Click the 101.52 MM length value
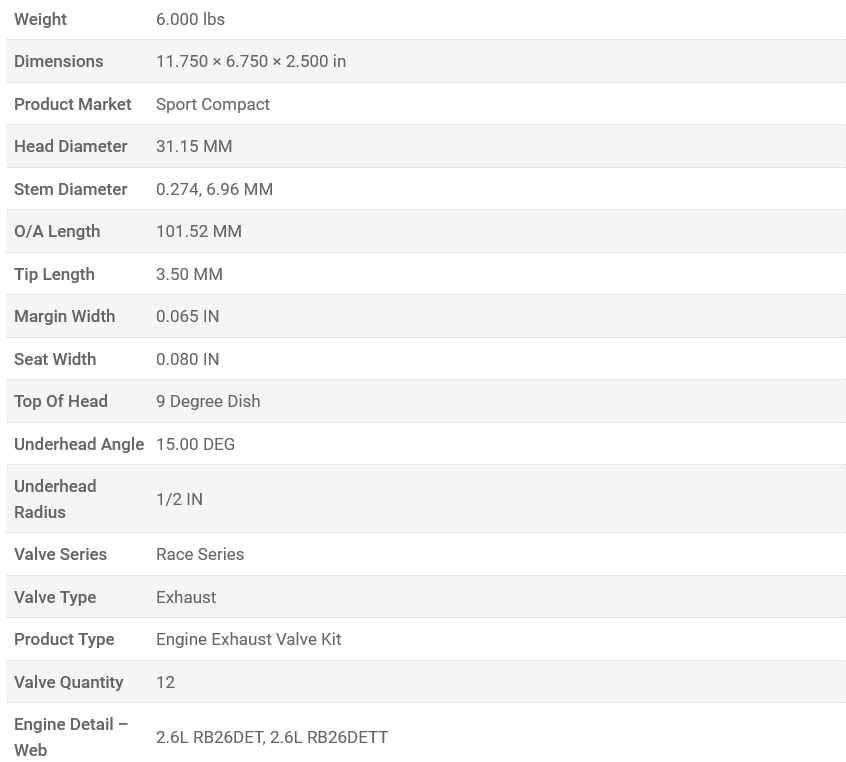 pos(199,231)
